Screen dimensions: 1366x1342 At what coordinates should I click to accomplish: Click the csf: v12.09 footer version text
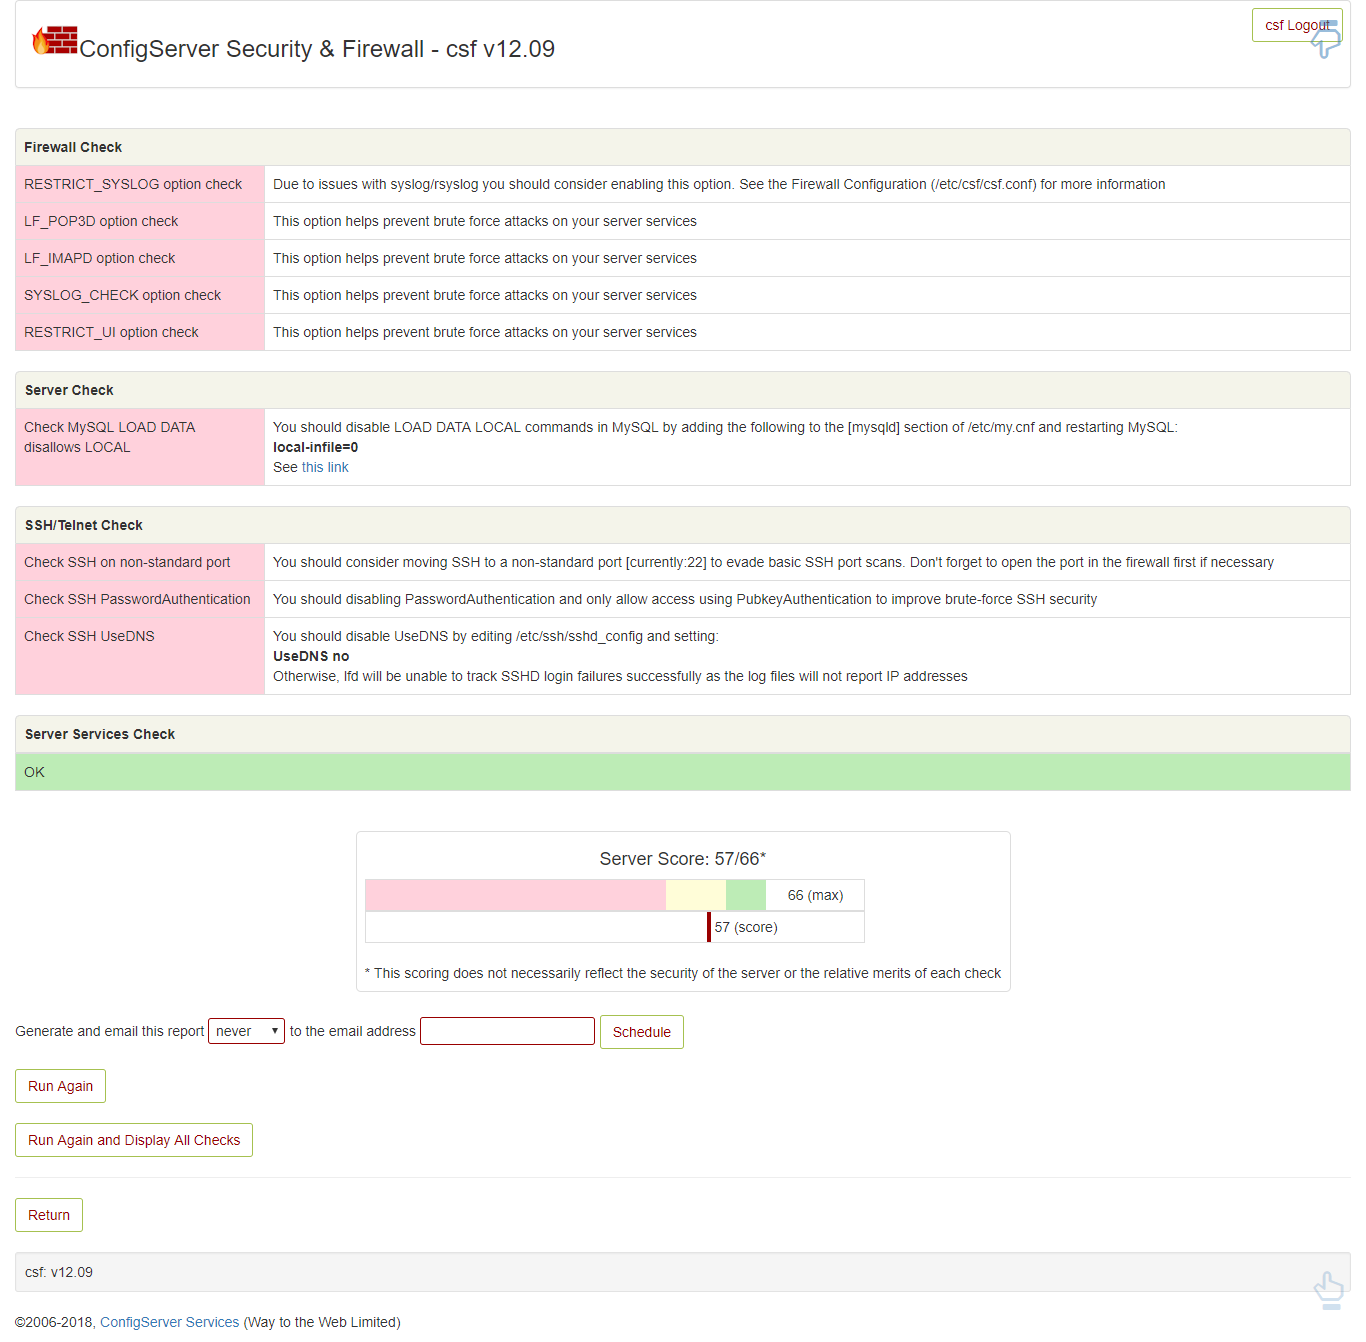pos(59,1272)
